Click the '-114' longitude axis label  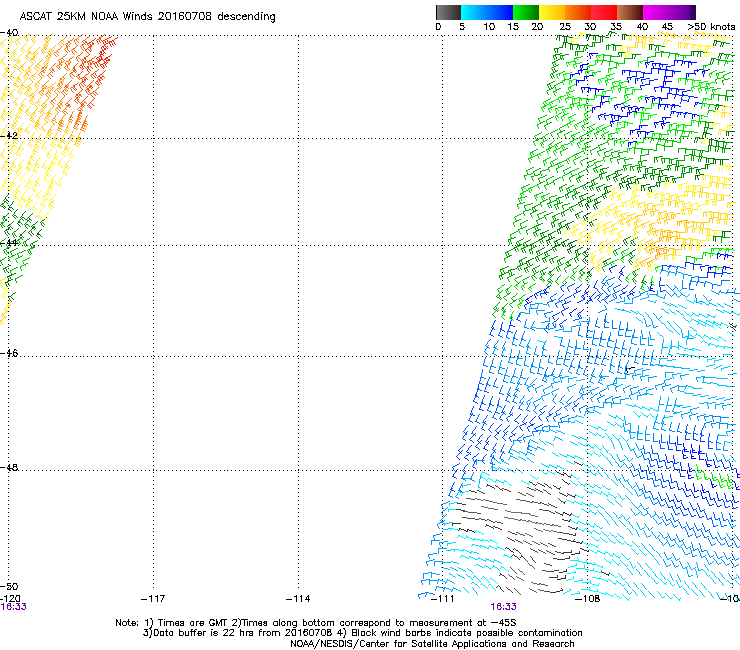[x=298, y=599]
